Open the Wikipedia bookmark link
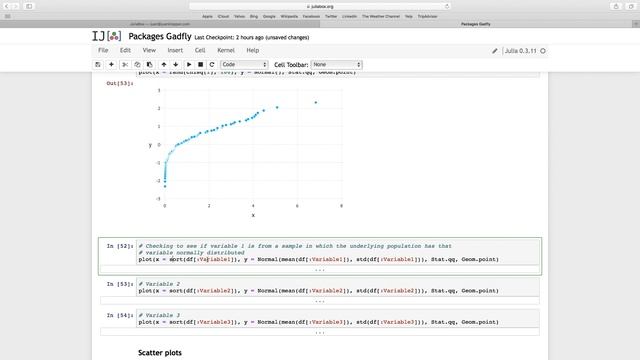This screenshot has width=640, height=360. click(289, 16)
